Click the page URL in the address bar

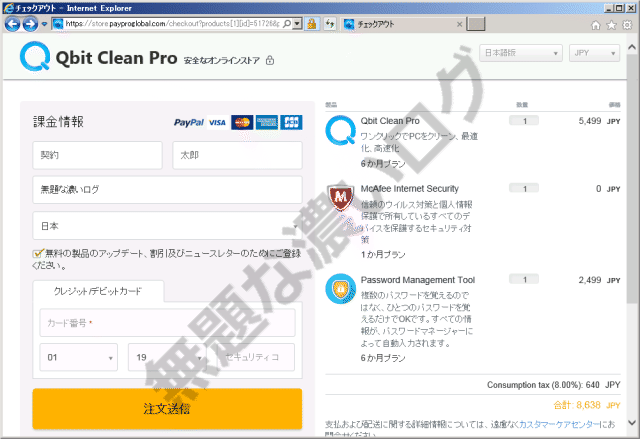[173, 24]
